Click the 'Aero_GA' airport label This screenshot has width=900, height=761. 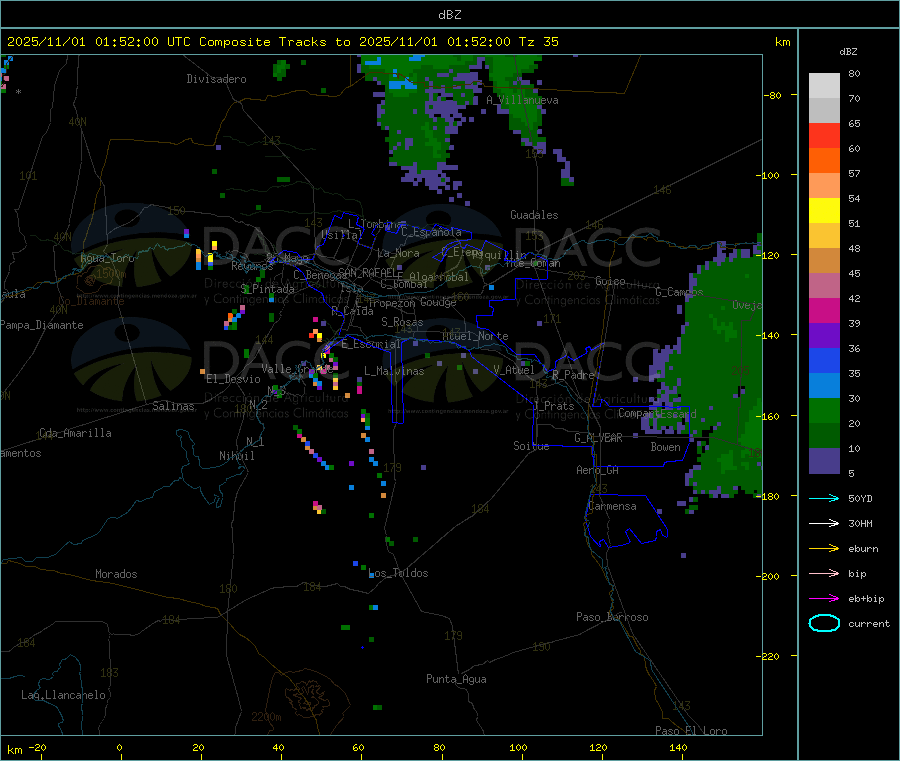598,470
